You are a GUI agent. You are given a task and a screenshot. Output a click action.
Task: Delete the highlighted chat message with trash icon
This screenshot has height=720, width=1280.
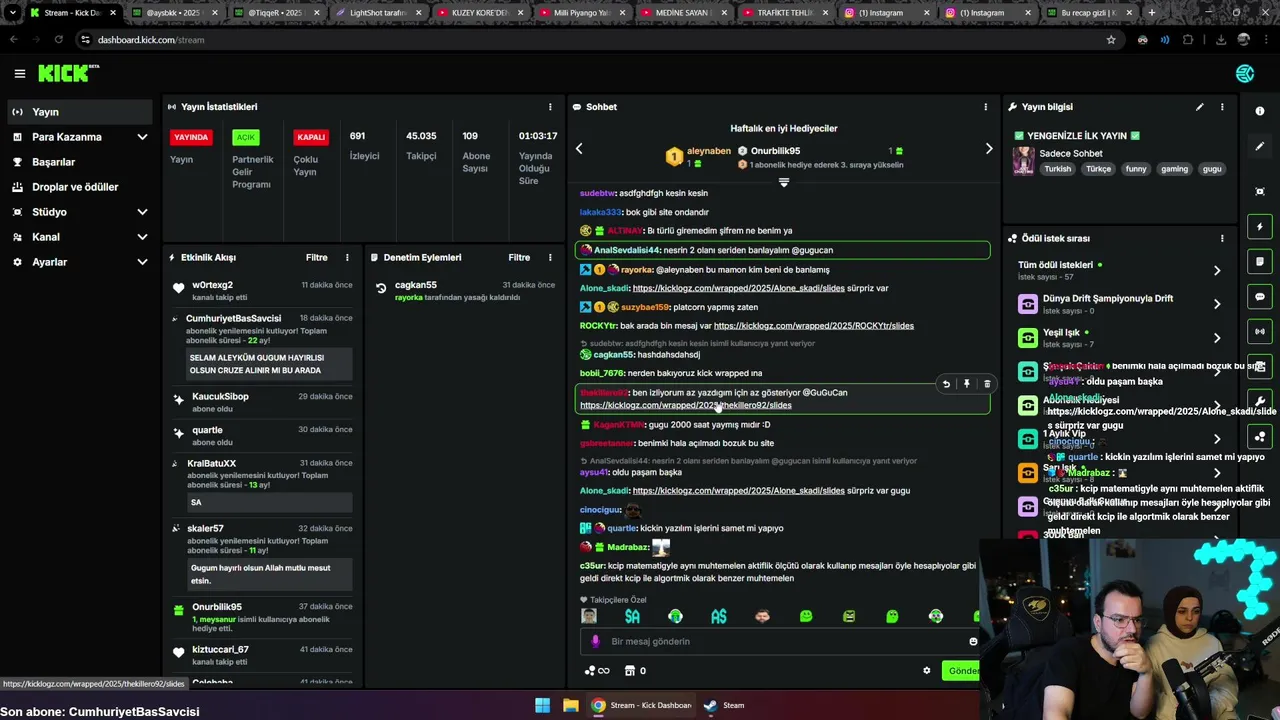(x=987, y=384)
